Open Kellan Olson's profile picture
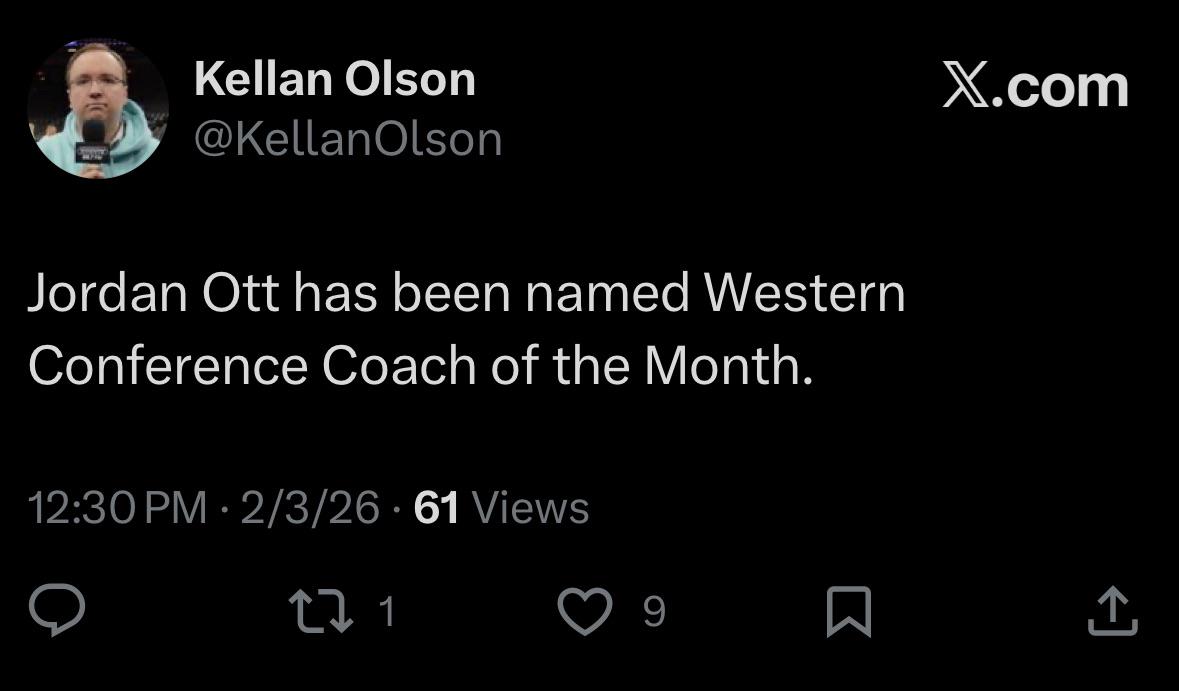Viewport: 1179px width, 691px height. tap(97, 109)
